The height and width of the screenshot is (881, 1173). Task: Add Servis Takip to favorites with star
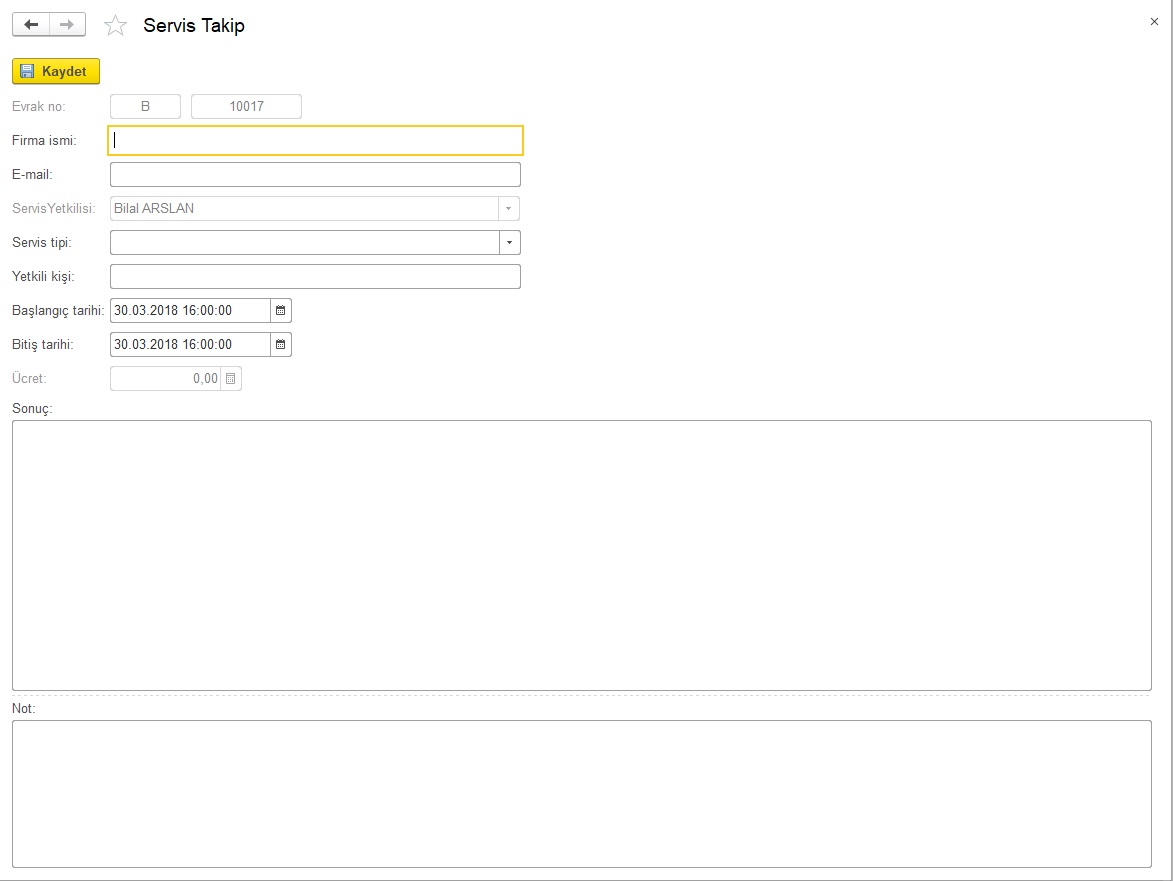[116, 26]
